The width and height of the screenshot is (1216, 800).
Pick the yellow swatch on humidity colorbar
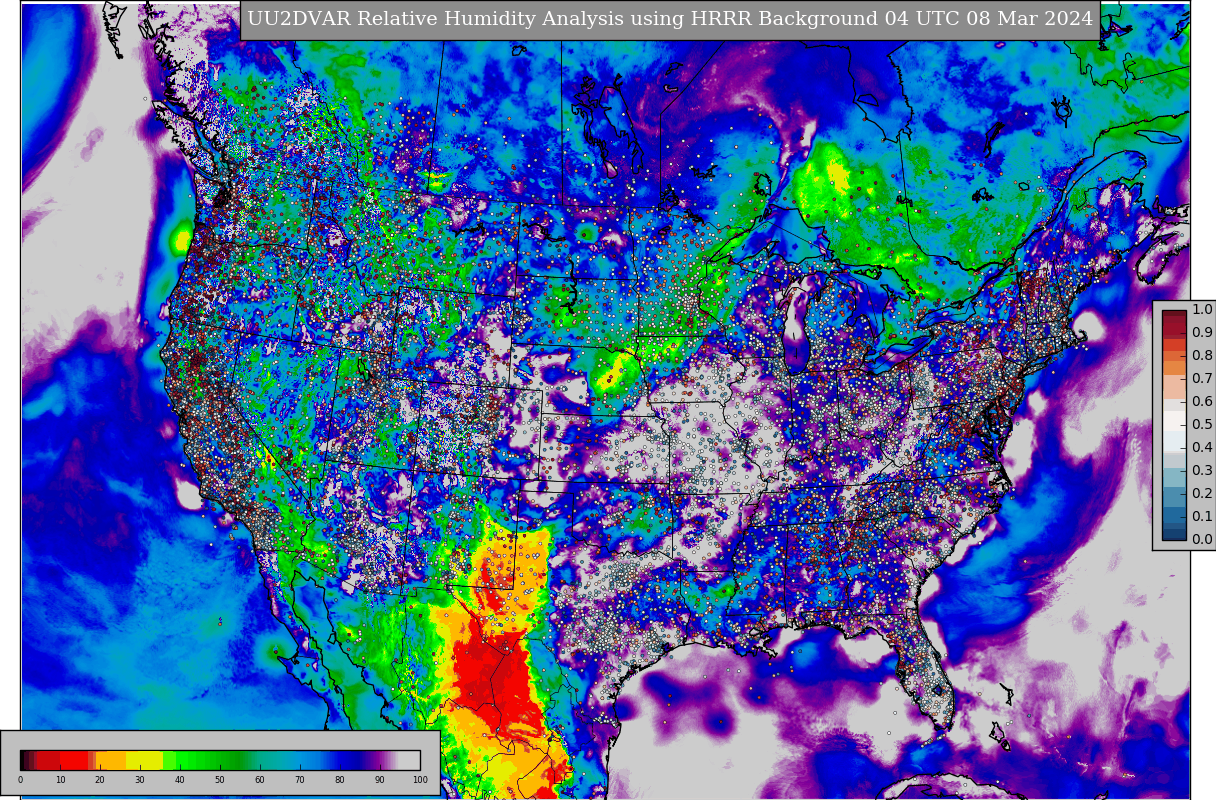coord(145,760)
